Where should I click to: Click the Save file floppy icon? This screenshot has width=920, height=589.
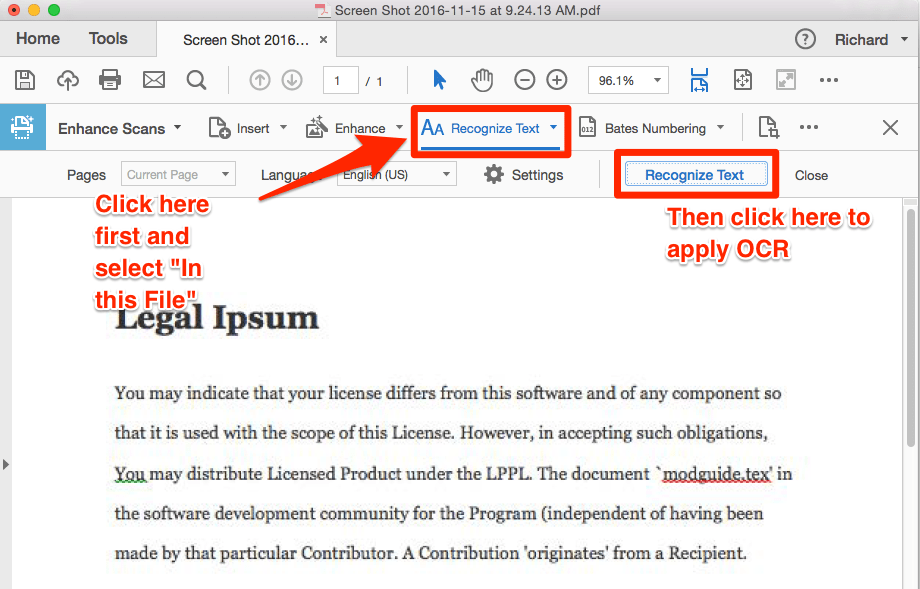(x=25, y=80)
